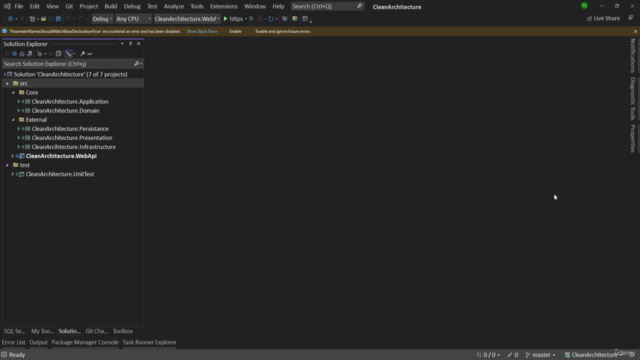Collapse the Core folder node

point(13,93)
